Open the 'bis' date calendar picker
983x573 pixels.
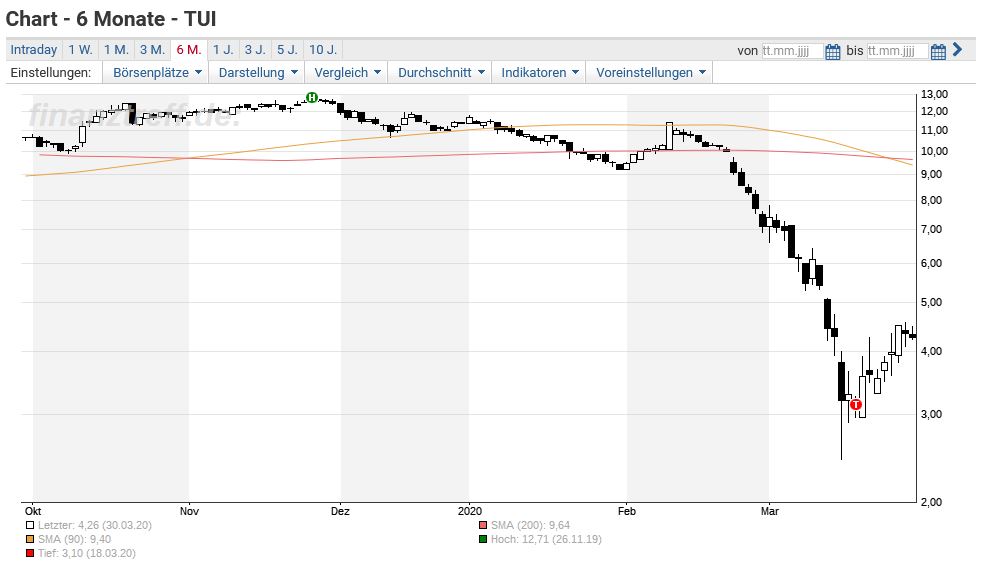click(938, 51)
